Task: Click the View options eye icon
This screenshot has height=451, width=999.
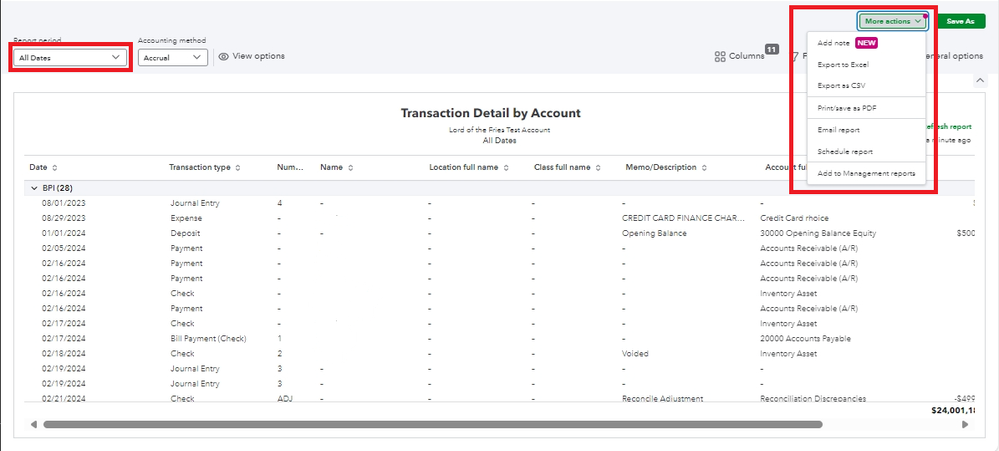Action: coord(224,57)
